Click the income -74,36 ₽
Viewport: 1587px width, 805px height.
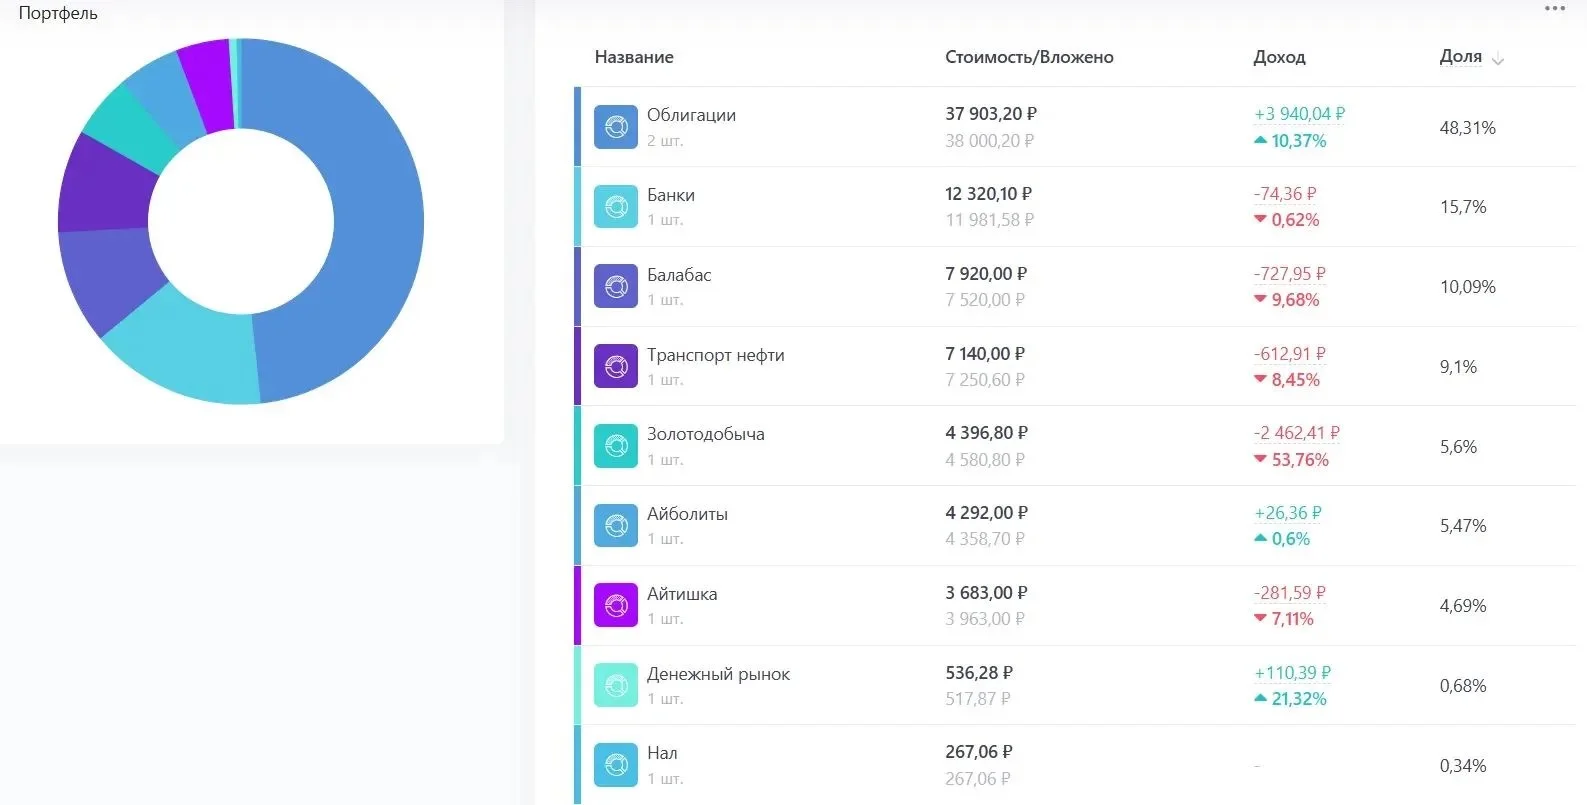[1285, 194]
